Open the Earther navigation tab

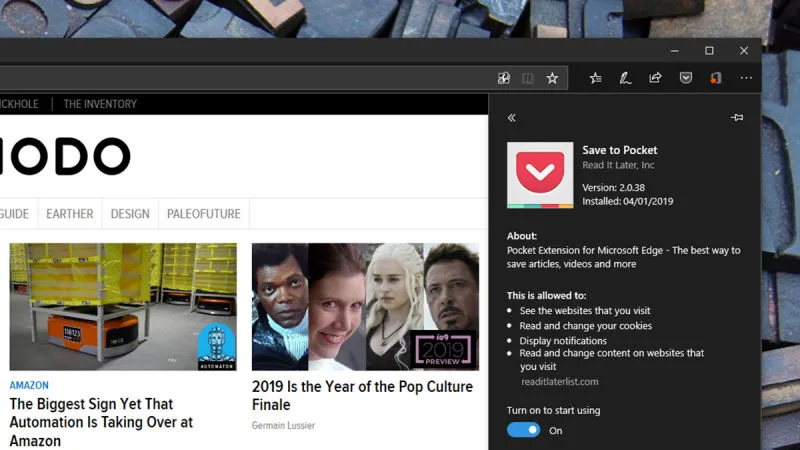coord(70,214)
